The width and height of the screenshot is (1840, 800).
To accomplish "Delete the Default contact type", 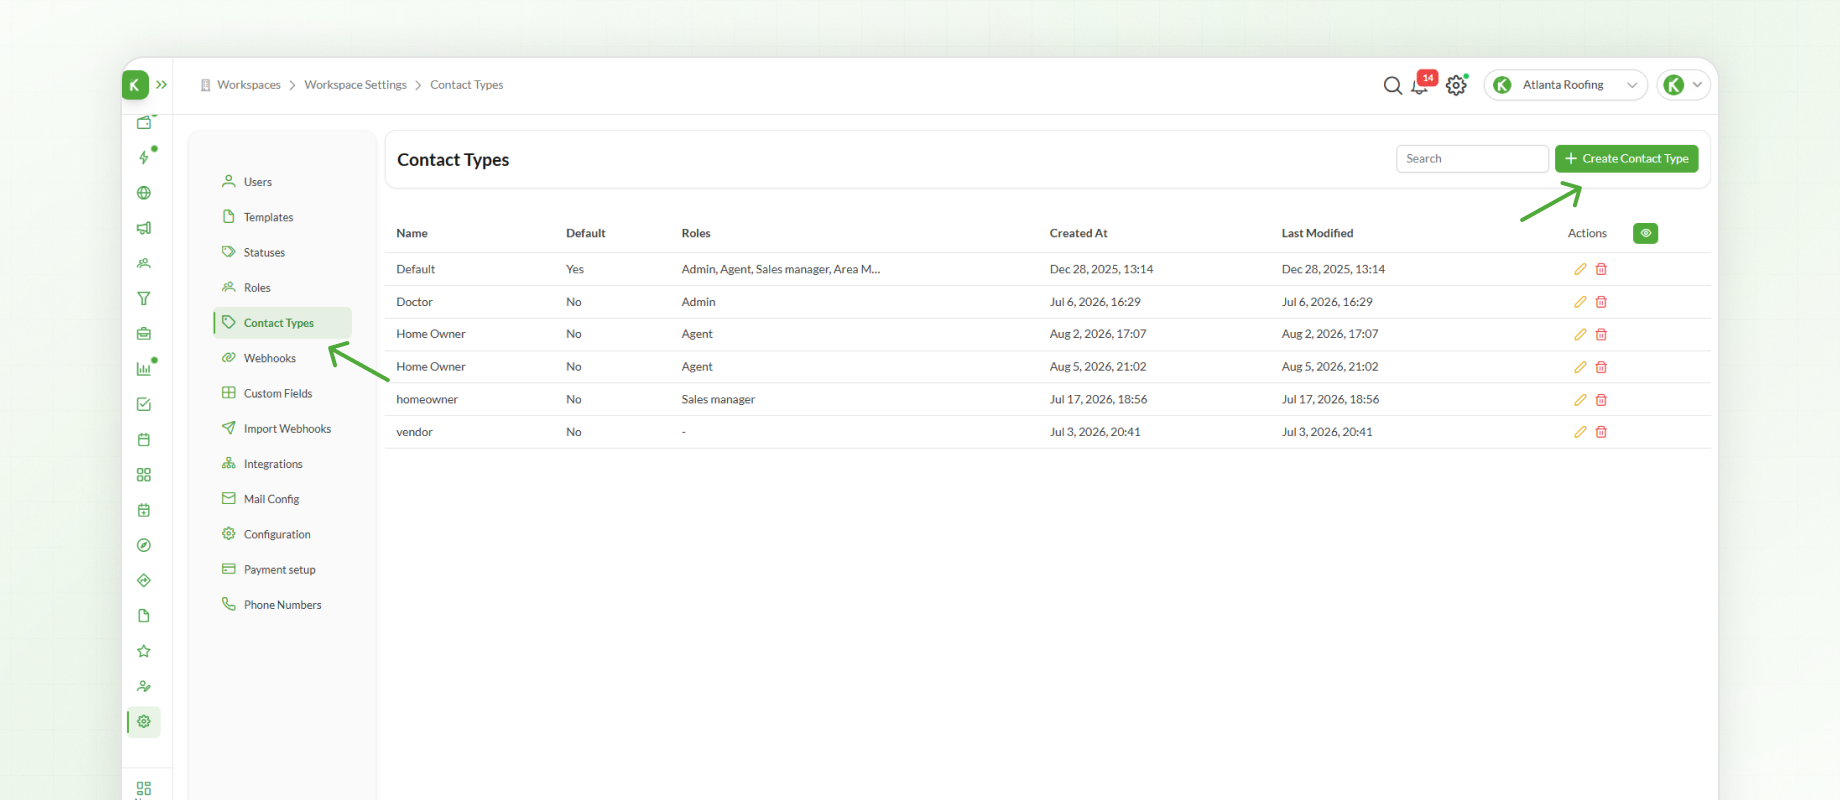I will [x=1601, y=269].
